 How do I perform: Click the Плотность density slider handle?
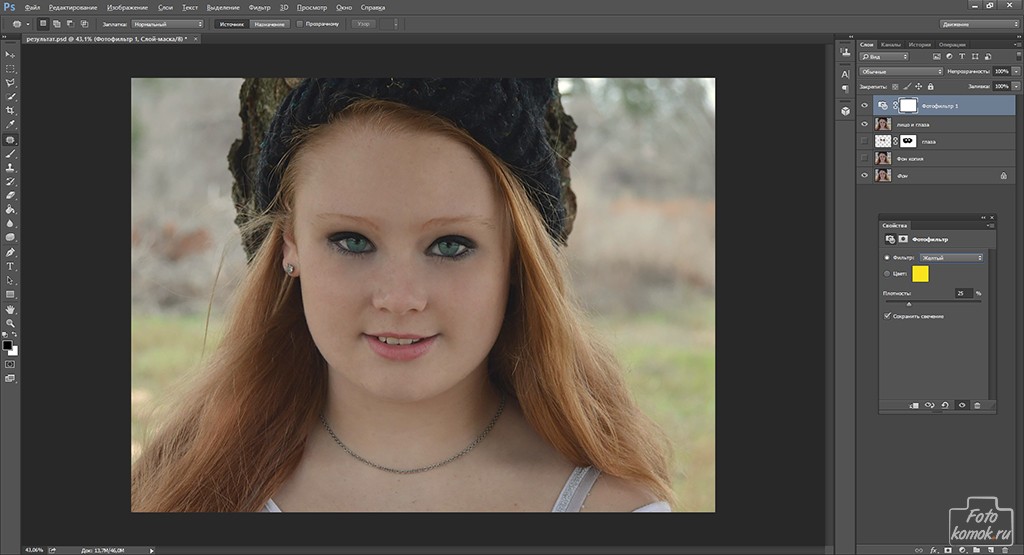(908, 304)
